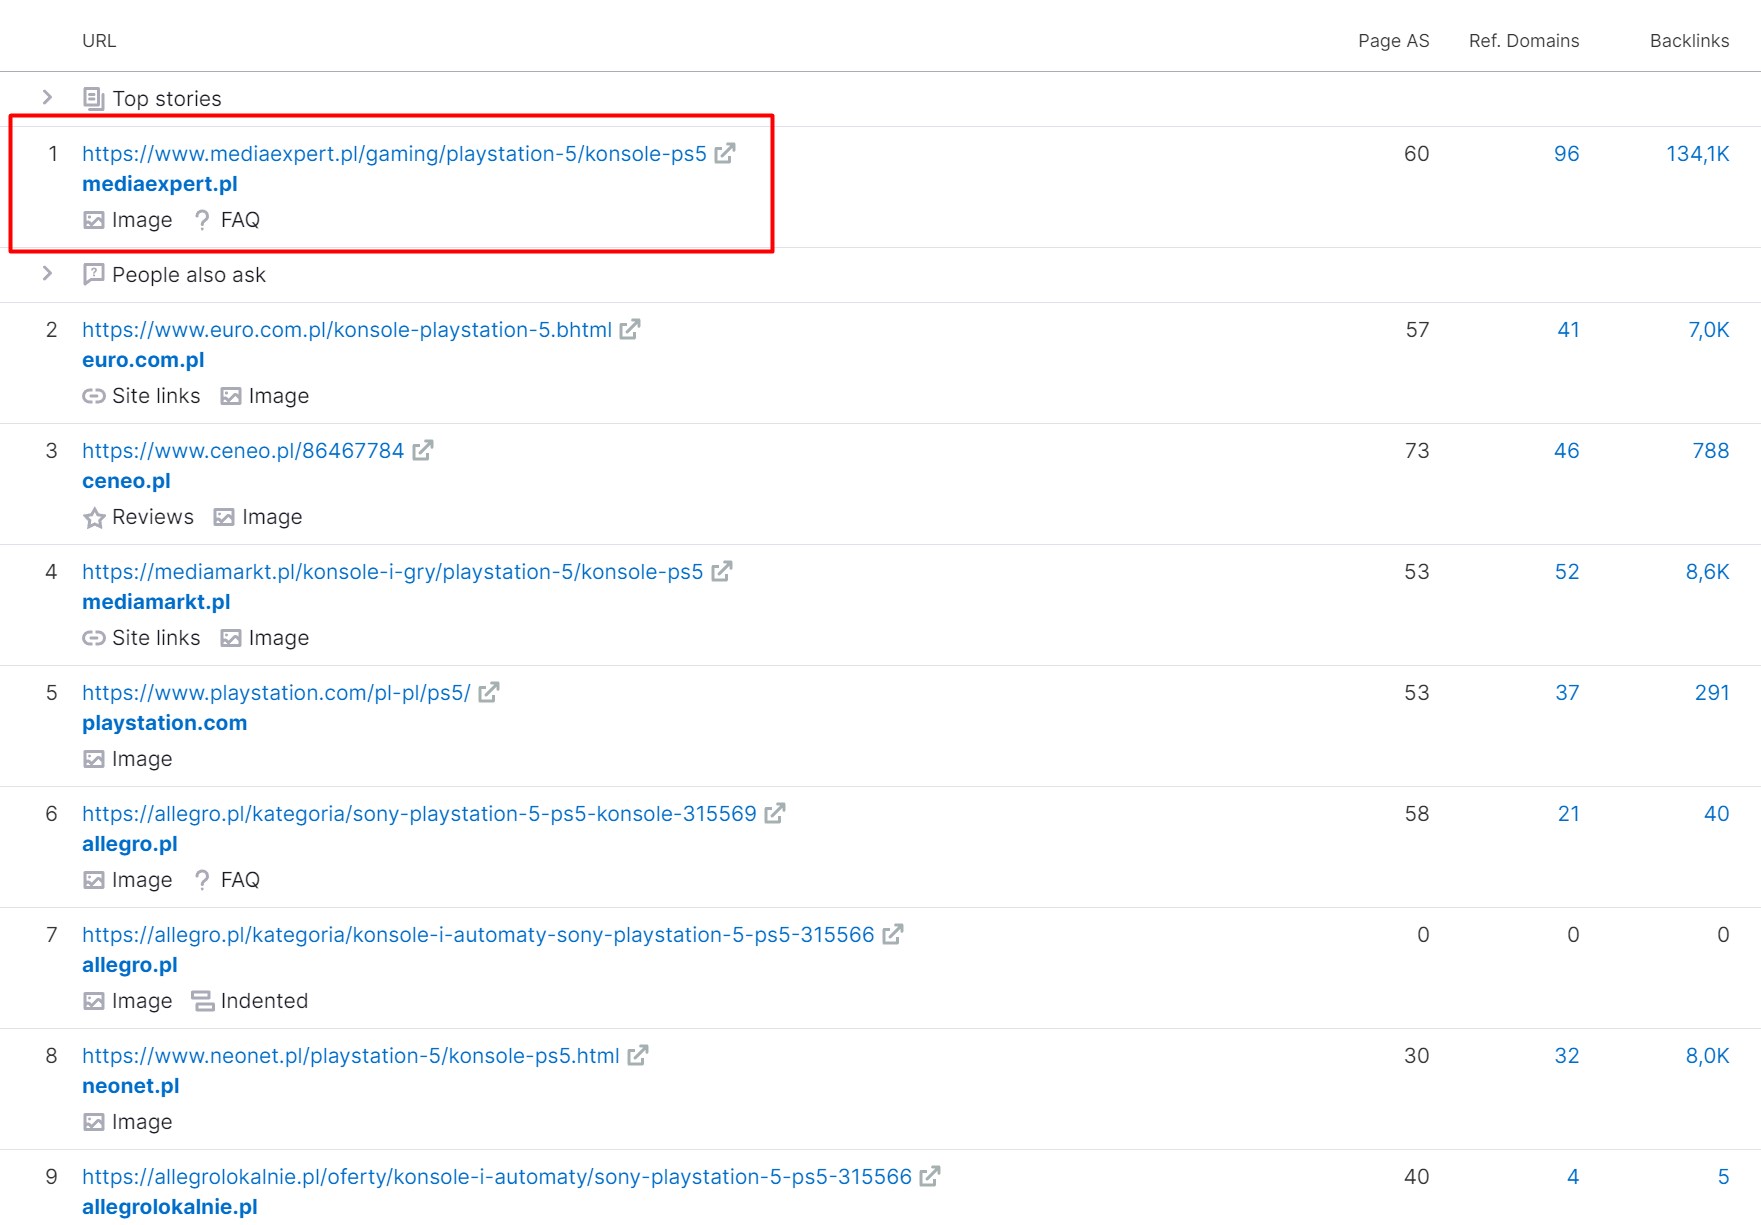Click the Ref. Domains column header
Screen dimensions: 1761x1225
coord(1524,41)
